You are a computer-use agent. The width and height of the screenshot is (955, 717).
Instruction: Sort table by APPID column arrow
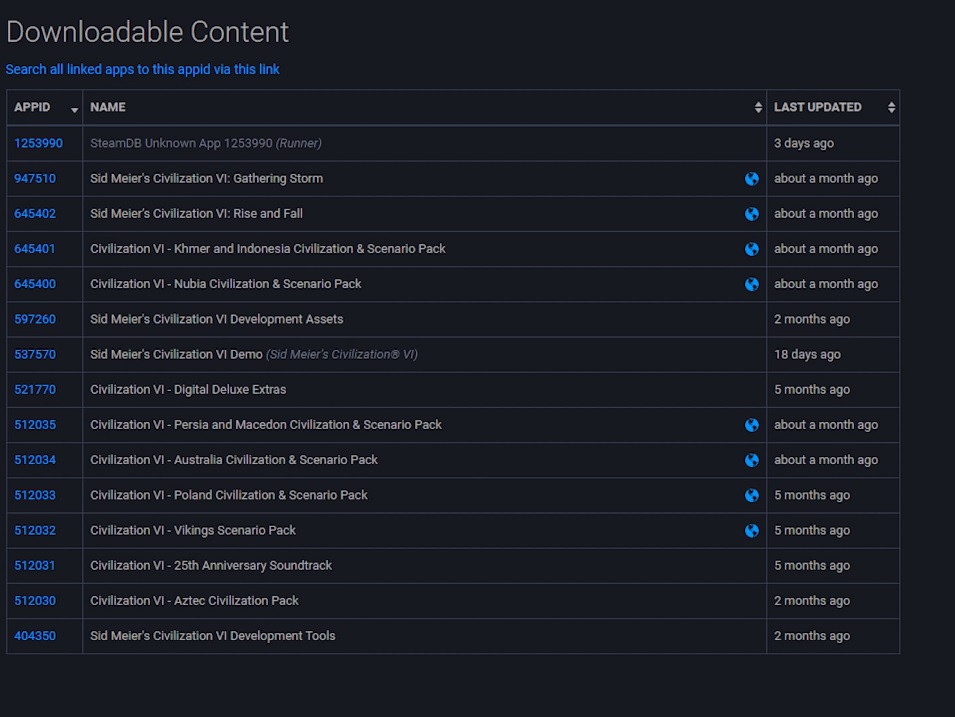pyautogui.click(x=74, y=109)
